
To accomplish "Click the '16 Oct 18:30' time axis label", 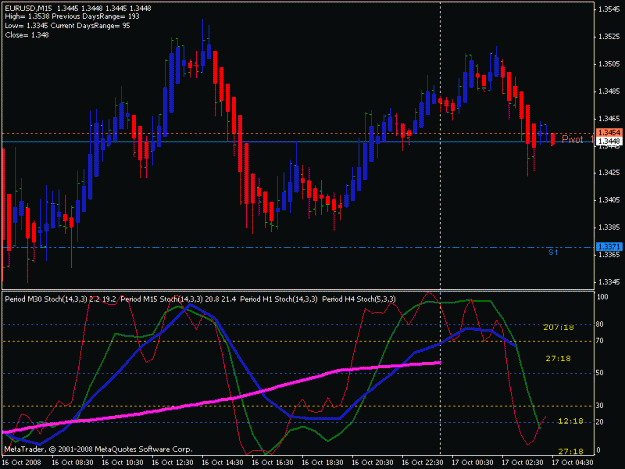I will (322, 463).
